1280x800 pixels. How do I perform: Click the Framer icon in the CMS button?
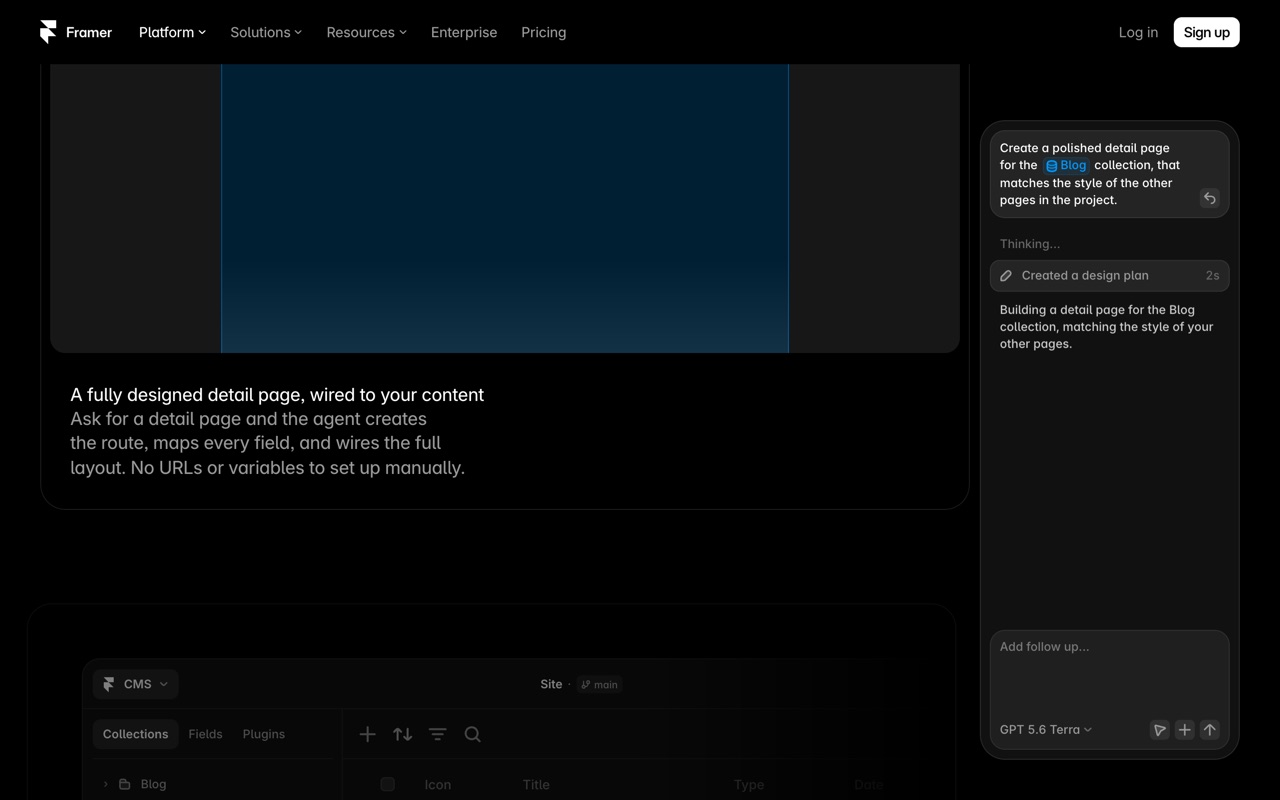(109, 684)
